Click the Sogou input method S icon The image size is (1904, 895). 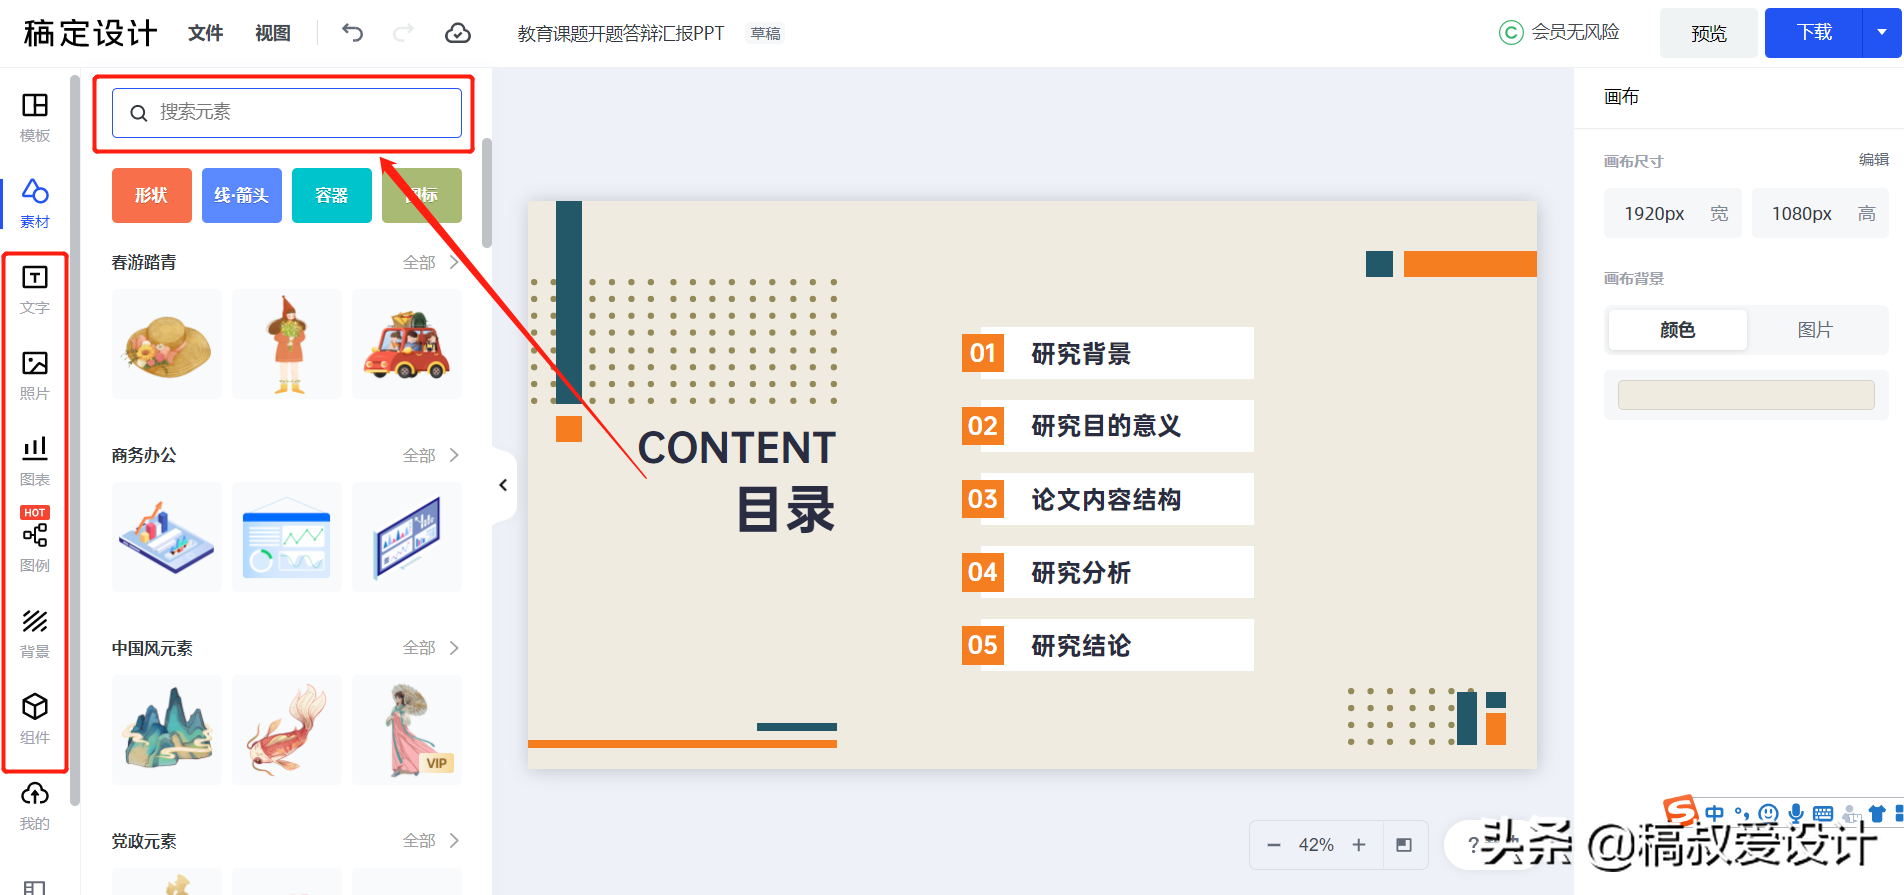(x=1680, y=811)
